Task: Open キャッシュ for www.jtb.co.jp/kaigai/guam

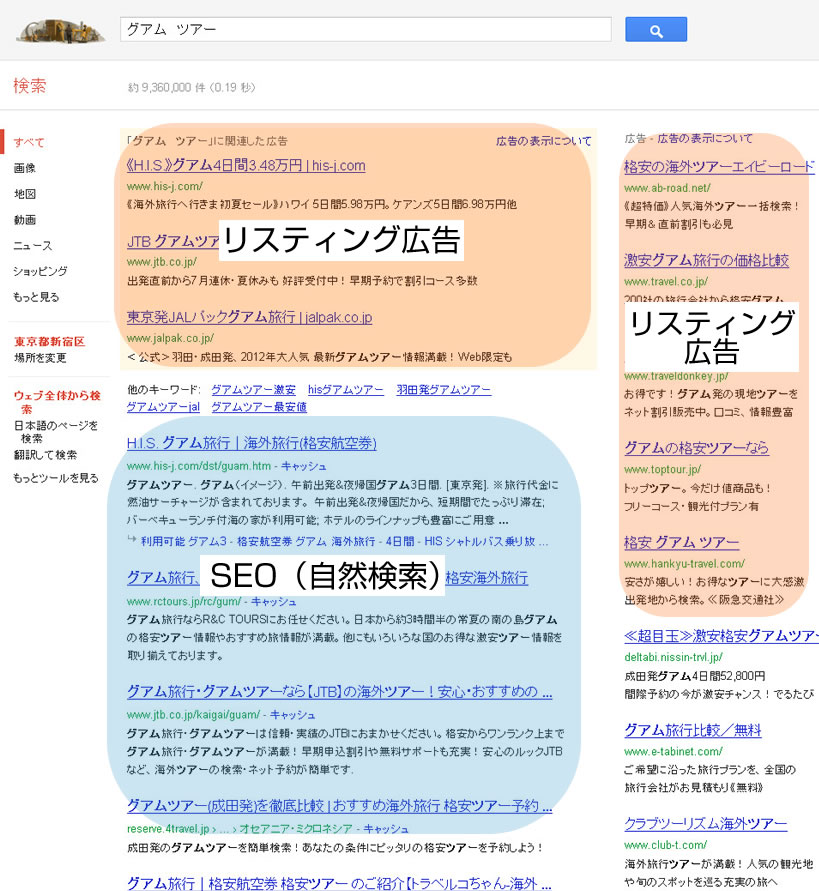Action: [292, 714]
